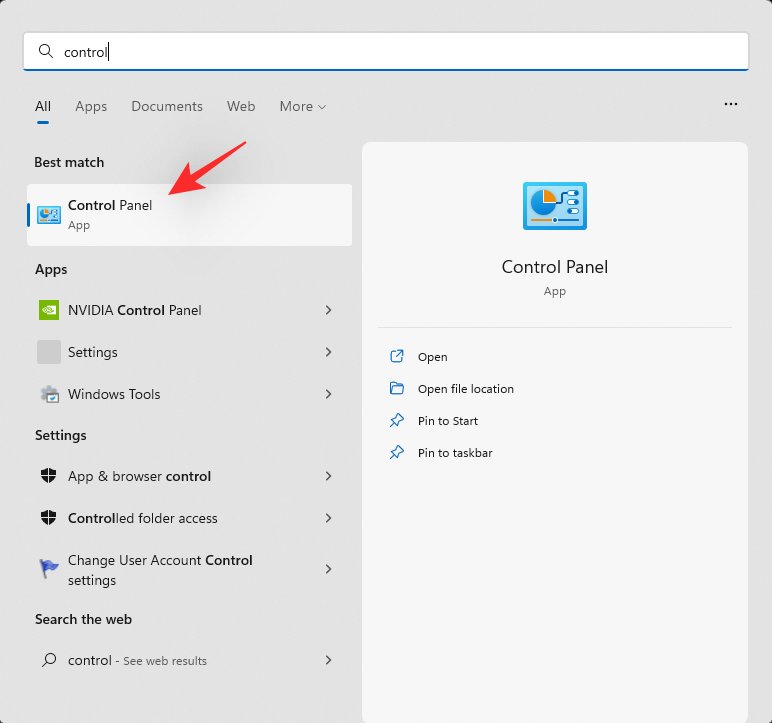Click Open in the preview pane
This screenshot has width=772, height=723.
[x=432, y=357]
